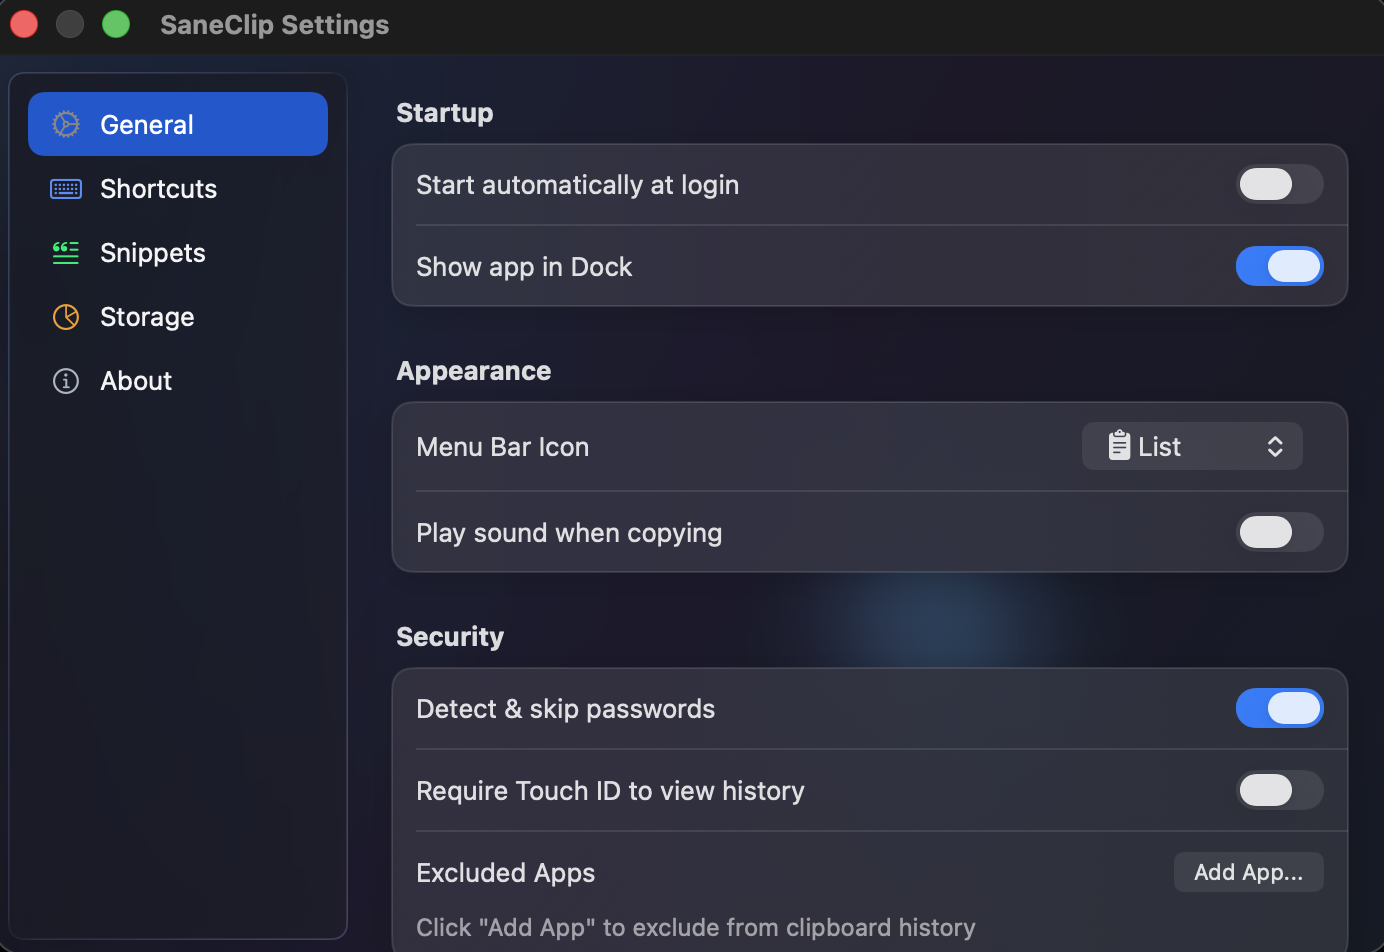The height and width of the screenshot is (952, 1384).
Task: Click the green Snippets quote icon
Action: coord(66,253)
